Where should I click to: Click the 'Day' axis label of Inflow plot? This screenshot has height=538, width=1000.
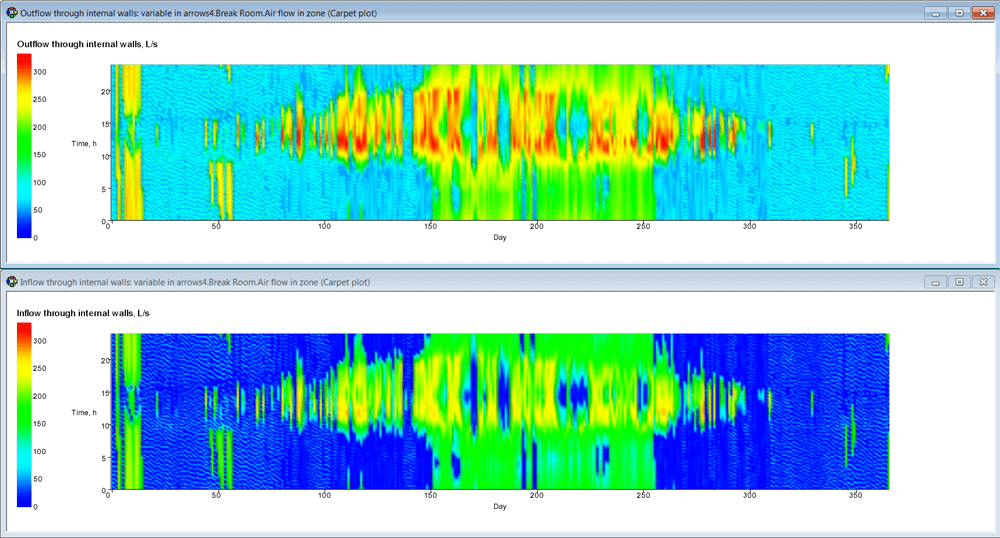tap(499, 507)
